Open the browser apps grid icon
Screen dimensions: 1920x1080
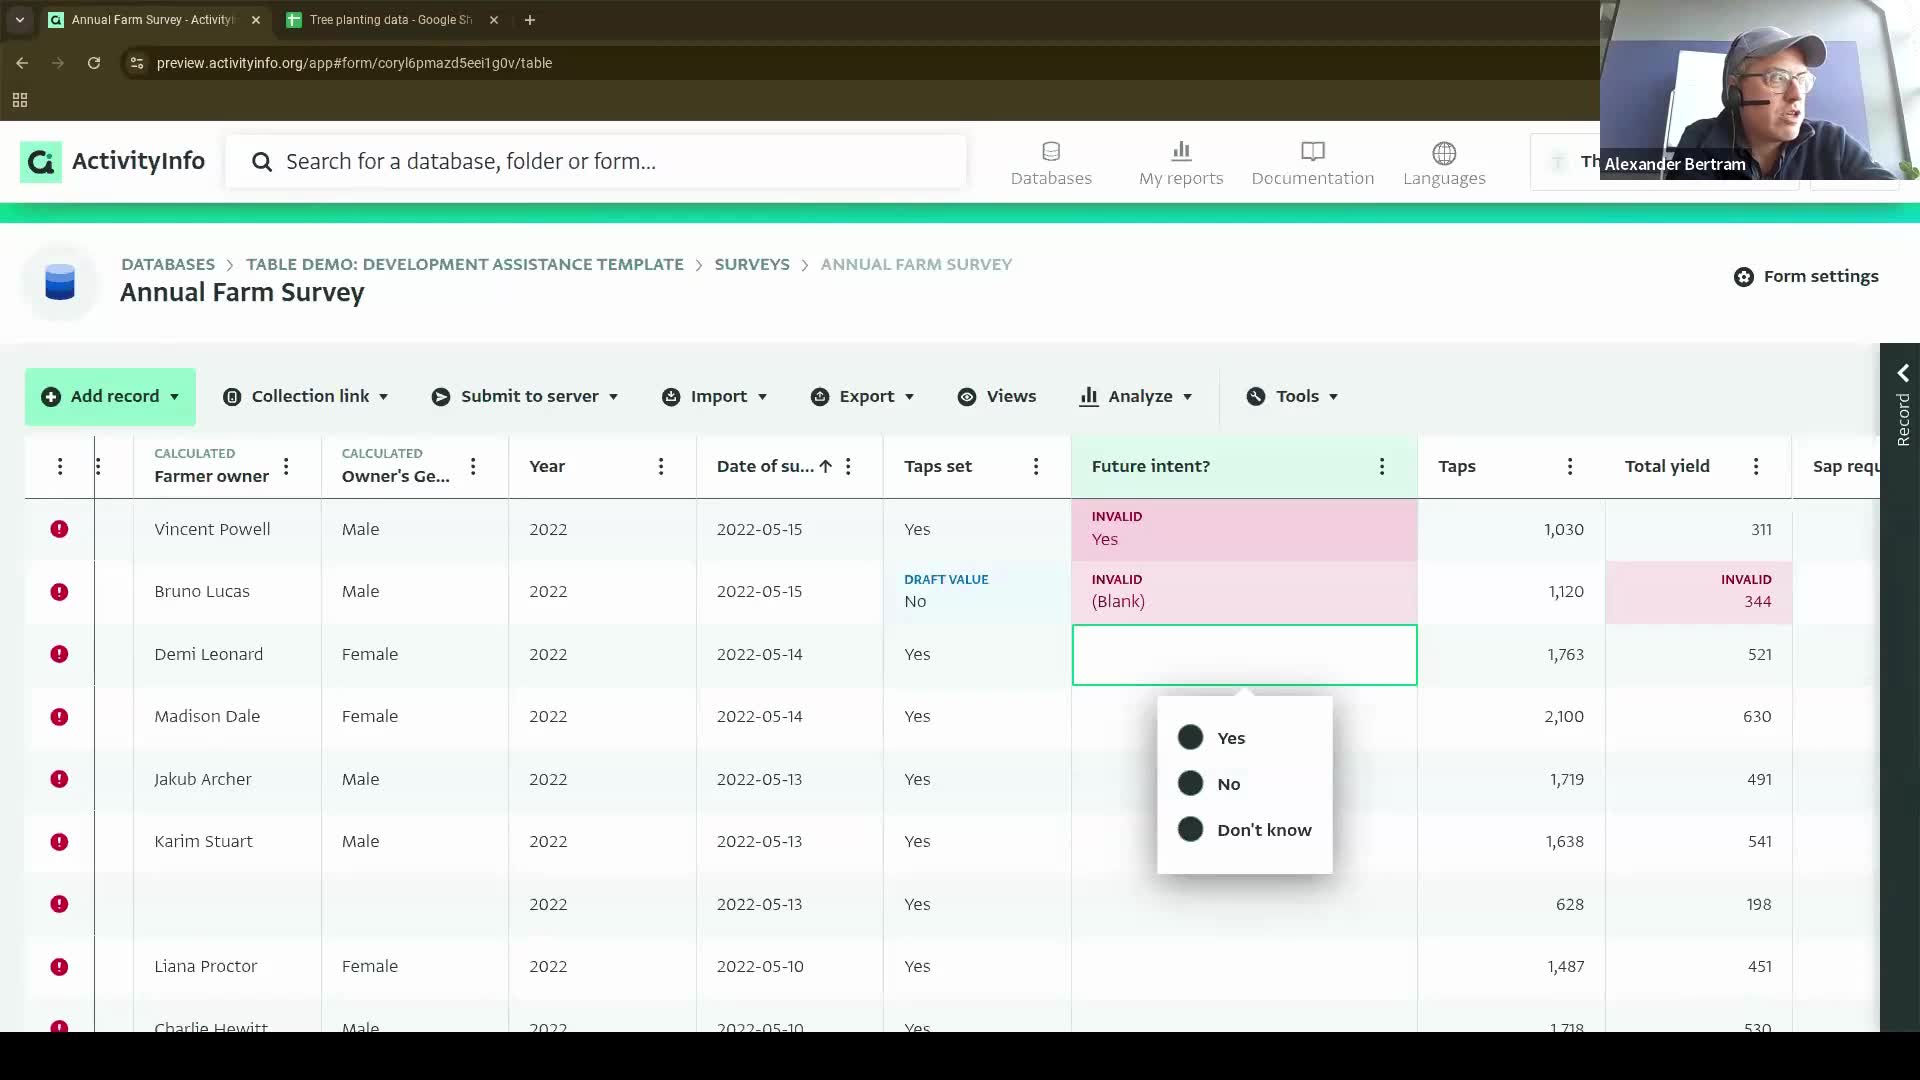(20, 100)
